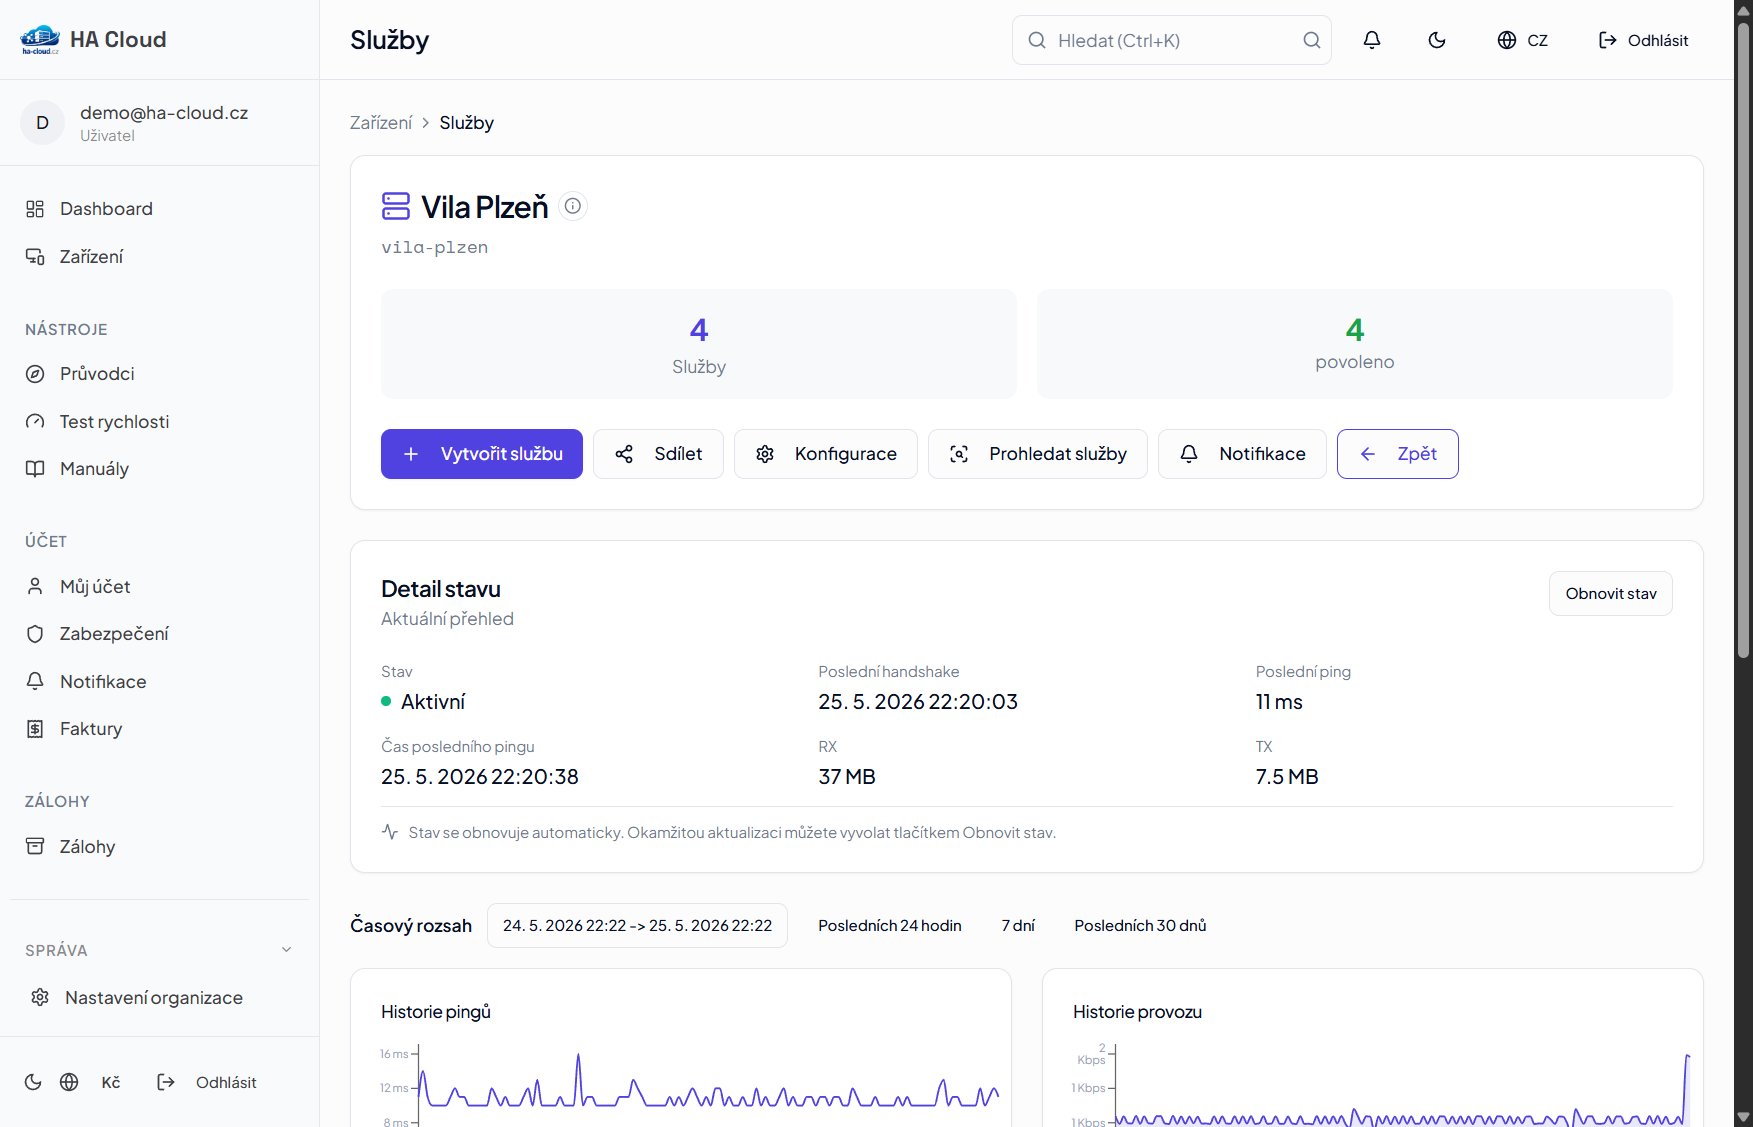Open CZ language selector in top bar
Image resolution: width=1753 pixels, height=1127 pixels.
[x=1523, y=40]
